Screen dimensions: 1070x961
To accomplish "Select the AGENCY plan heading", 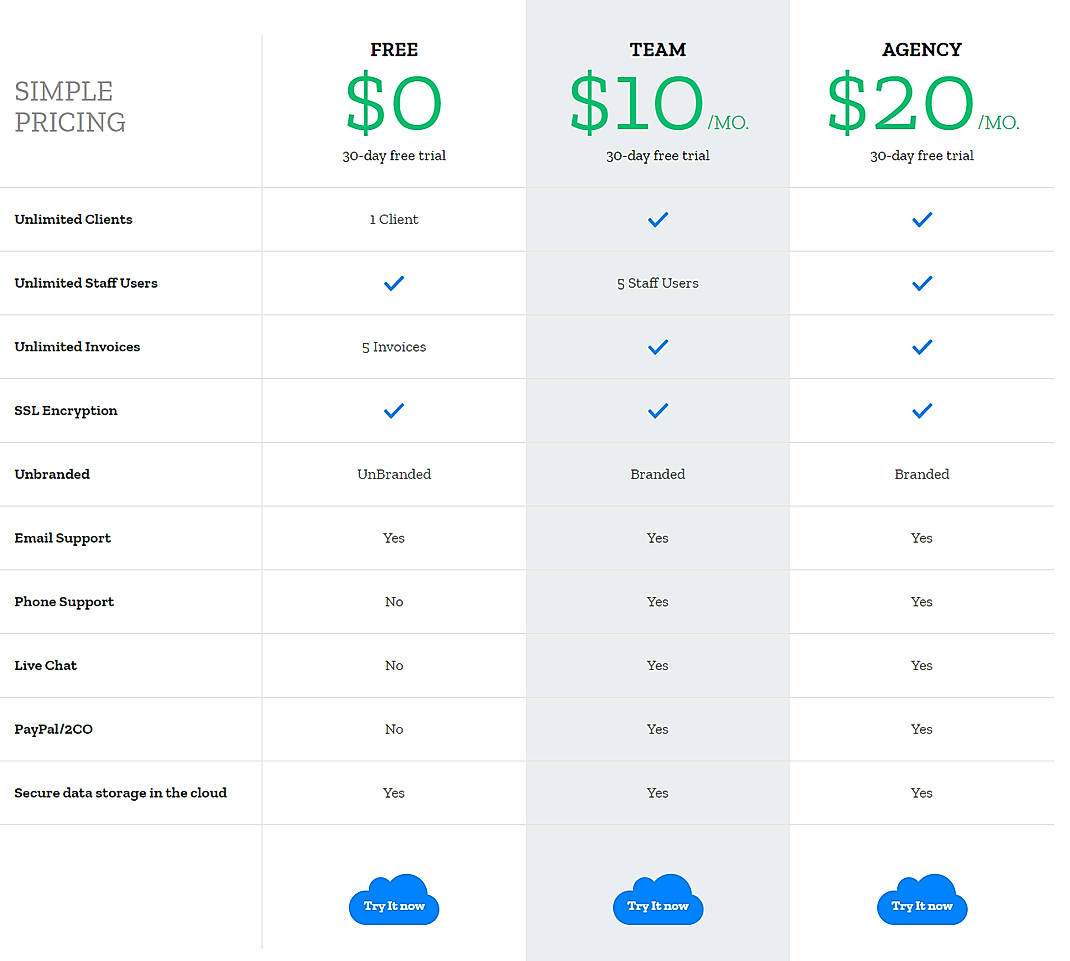I will [922, 49].
